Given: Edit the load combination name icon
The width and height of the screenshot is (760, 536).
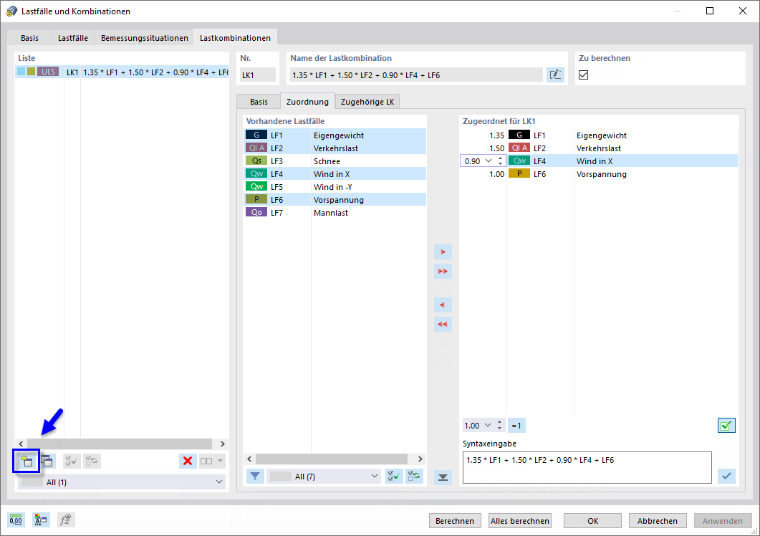Looking at the screenshot, I should click(555, 75).
